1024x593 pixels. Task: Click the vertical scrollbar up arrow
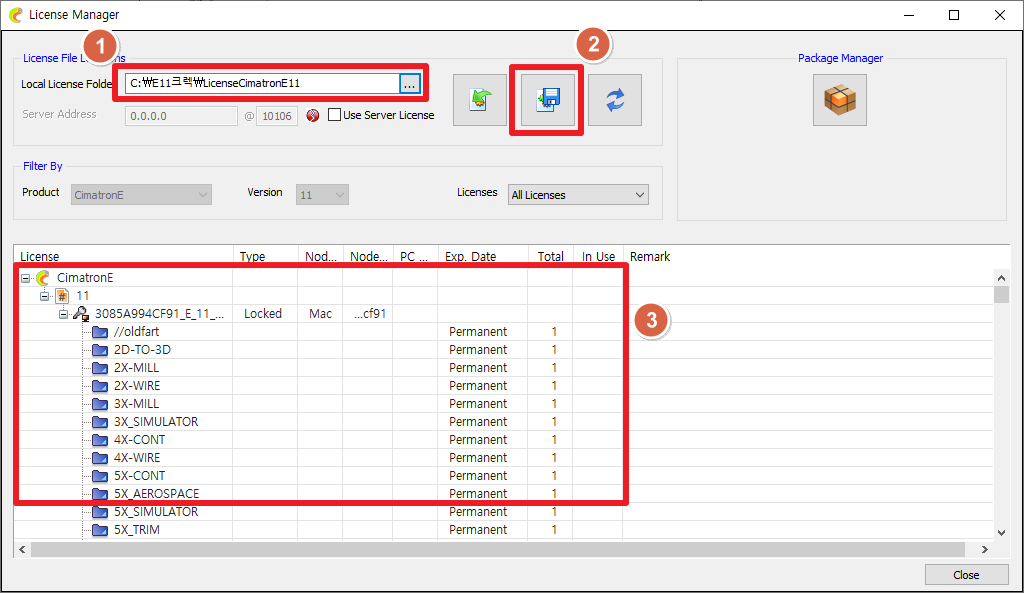pyautogui.click(x=1001, y=278)
